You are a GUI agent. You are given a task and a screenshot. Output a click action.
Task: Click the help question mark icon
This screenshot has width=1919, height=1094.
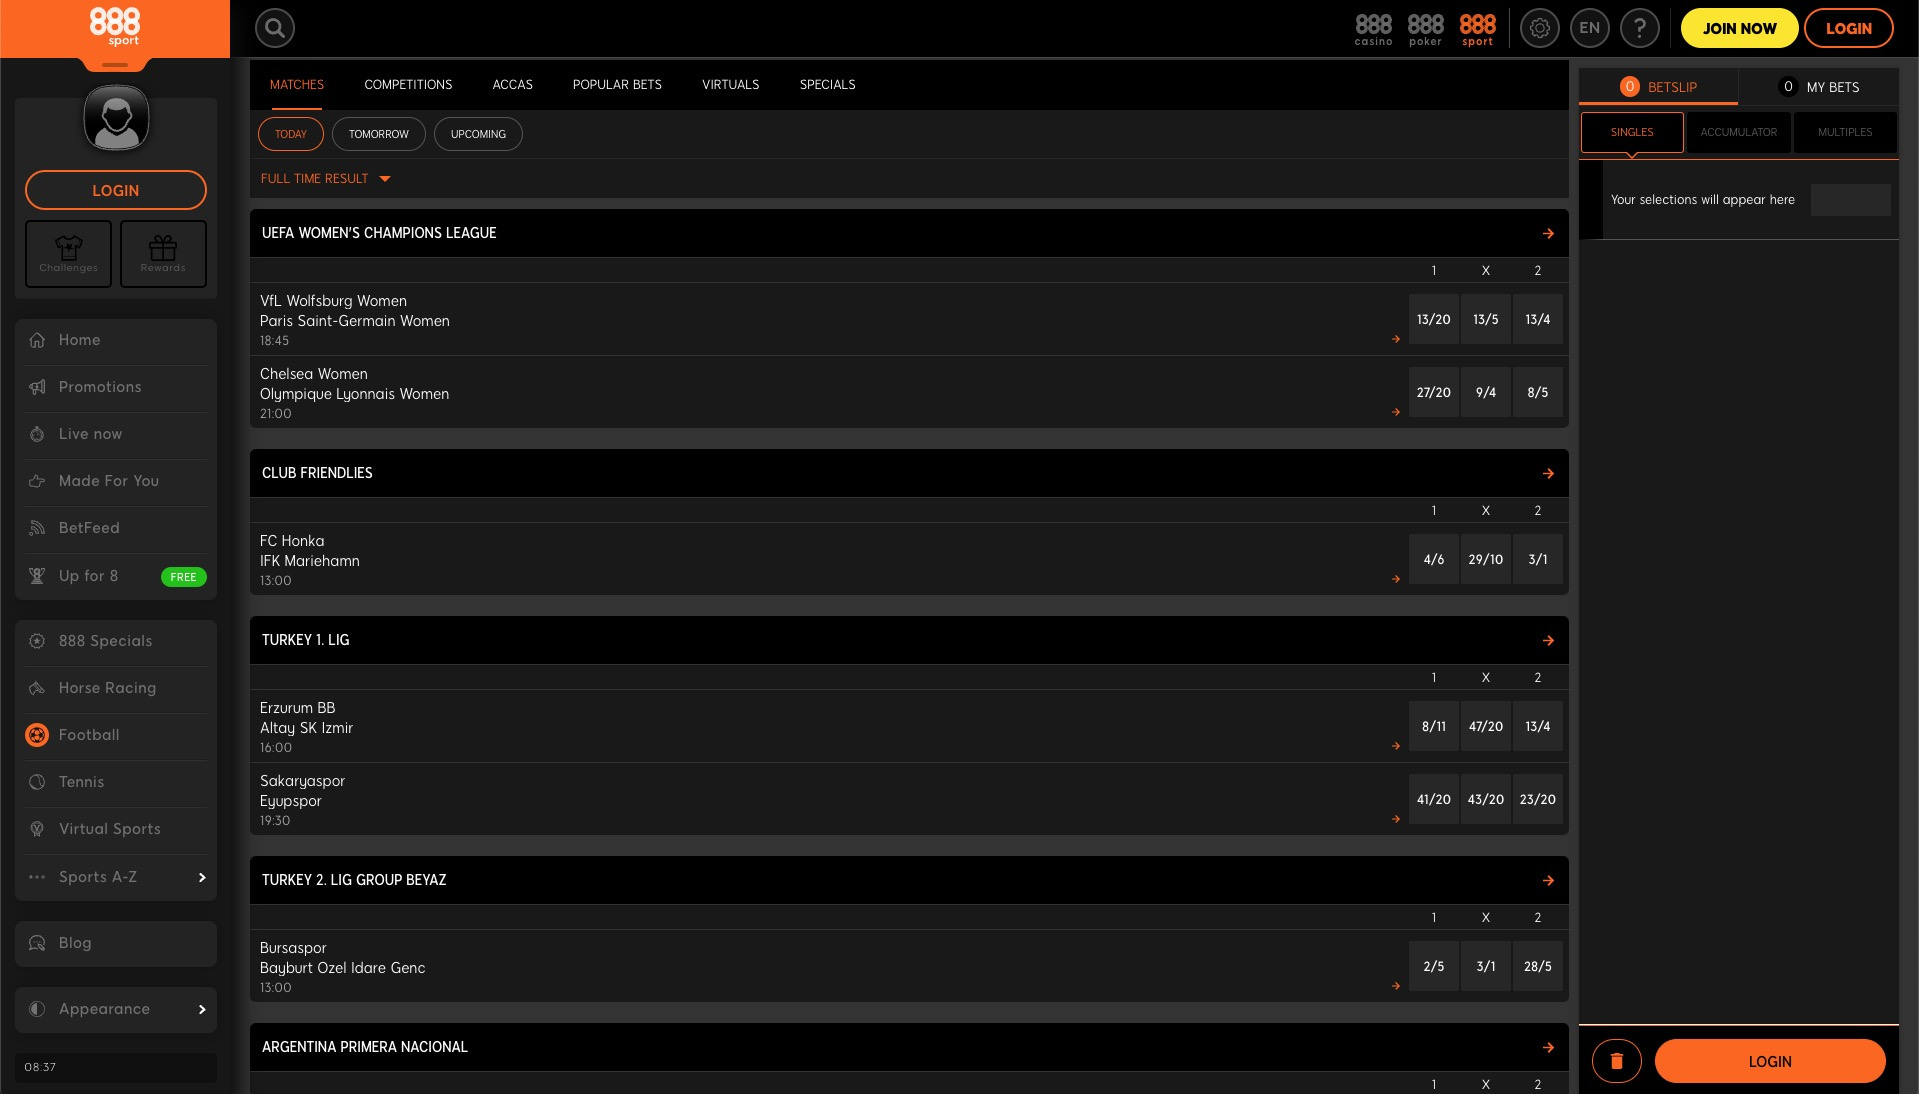click(1639, 28)
